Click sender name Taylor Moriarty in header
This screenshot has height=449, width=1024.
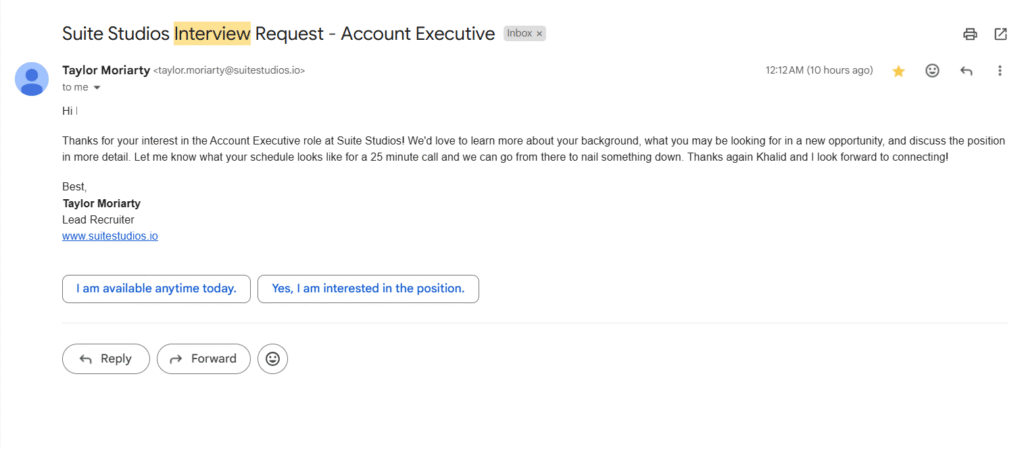106,70
